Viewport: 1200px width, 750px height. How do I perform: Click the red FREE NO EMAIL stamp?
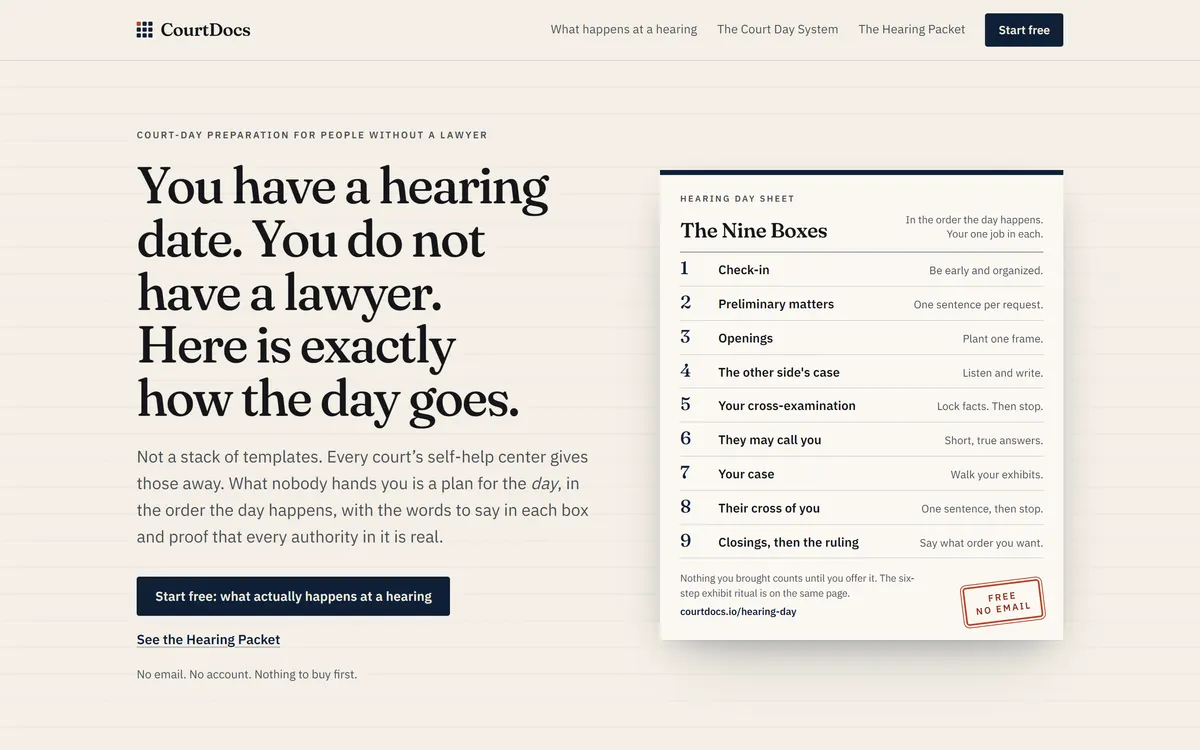click(1002, 603)
